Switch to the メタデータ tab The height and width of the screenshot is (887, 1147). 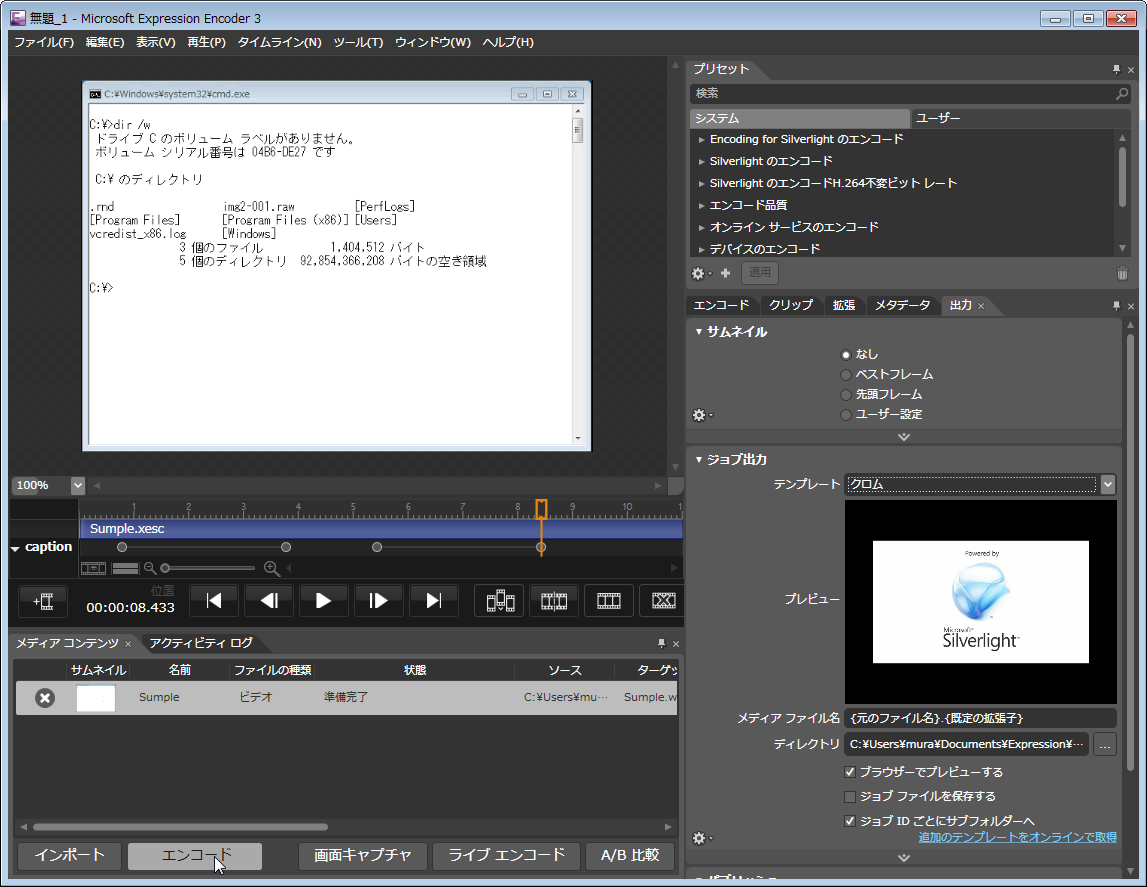tap(903, 306)
